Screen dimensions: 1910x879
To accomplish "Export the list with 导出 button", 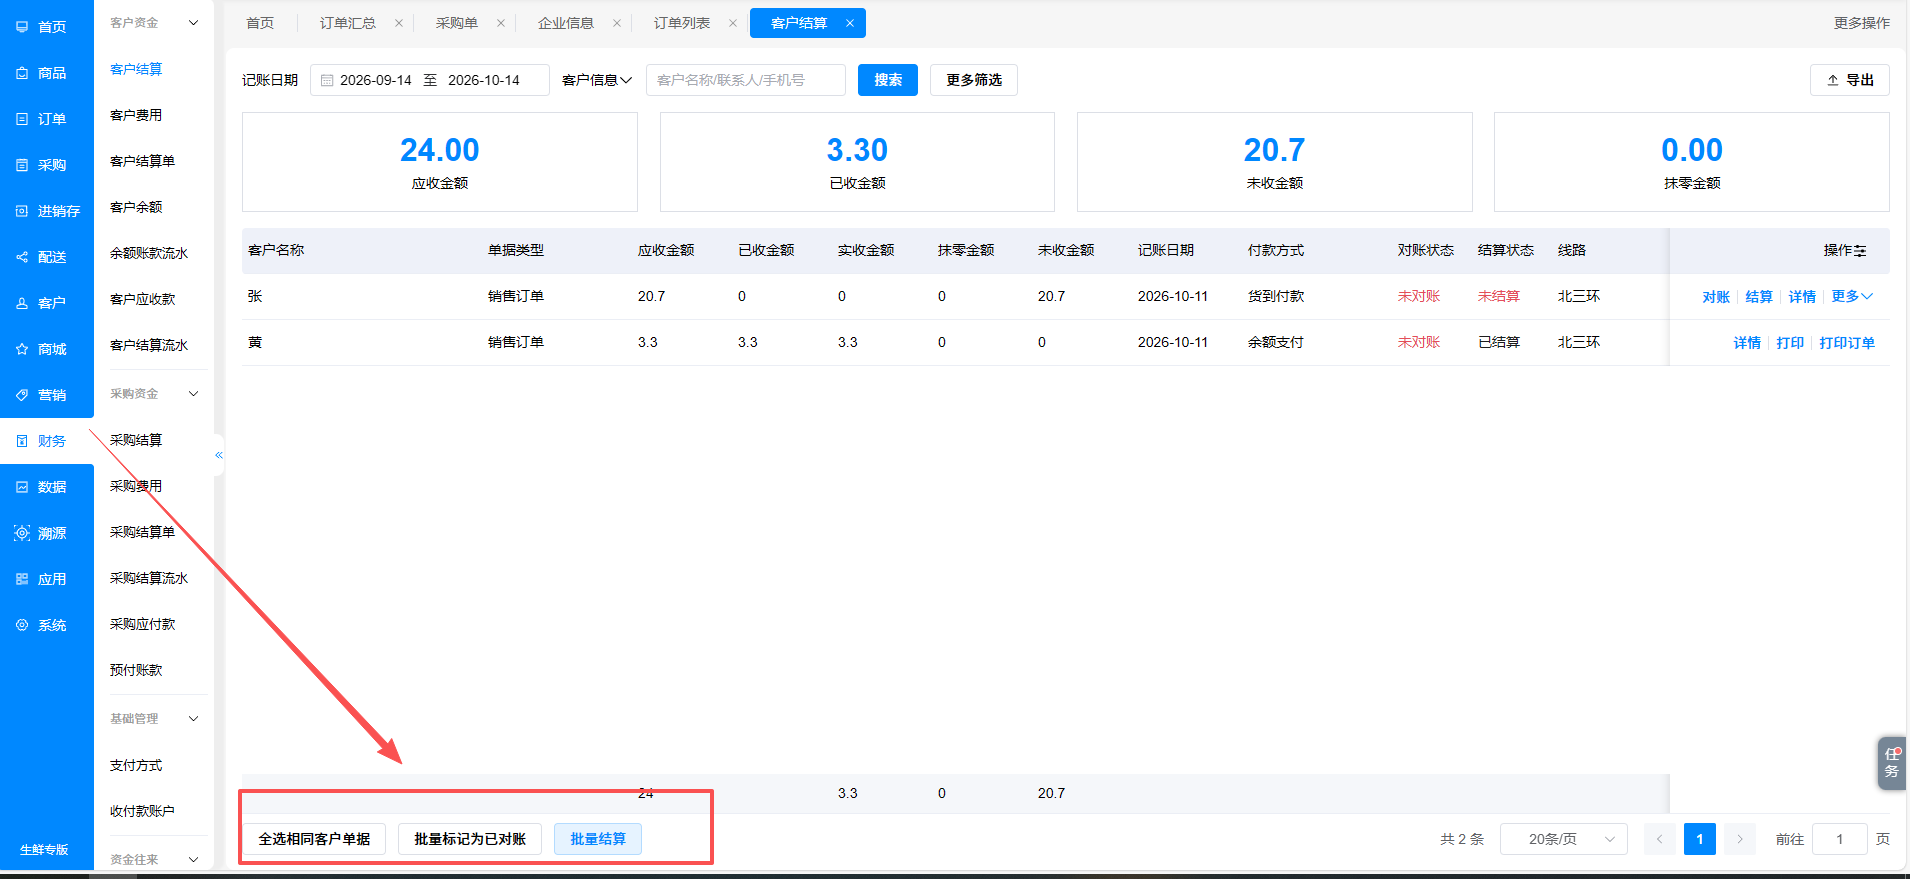I will pos(1850,80).
